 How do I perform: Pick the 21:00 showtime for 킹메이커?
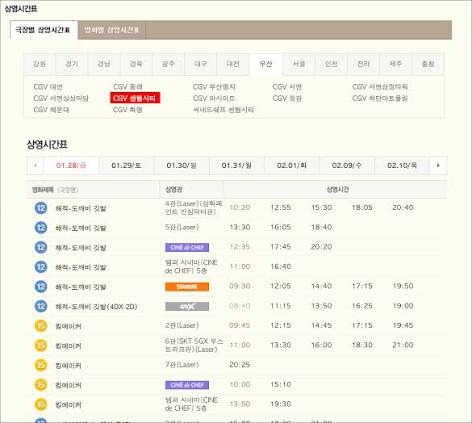(x=403, y=345)
